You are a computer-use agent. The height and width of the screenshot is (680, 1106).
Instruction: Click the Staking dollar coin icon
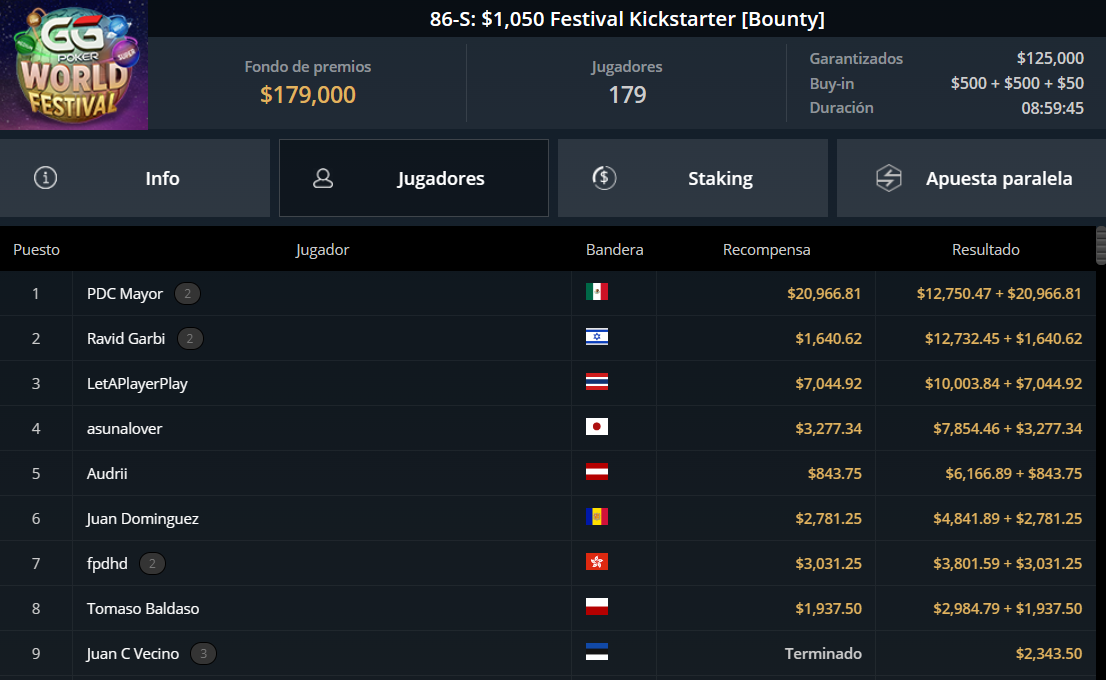(604, 178)
